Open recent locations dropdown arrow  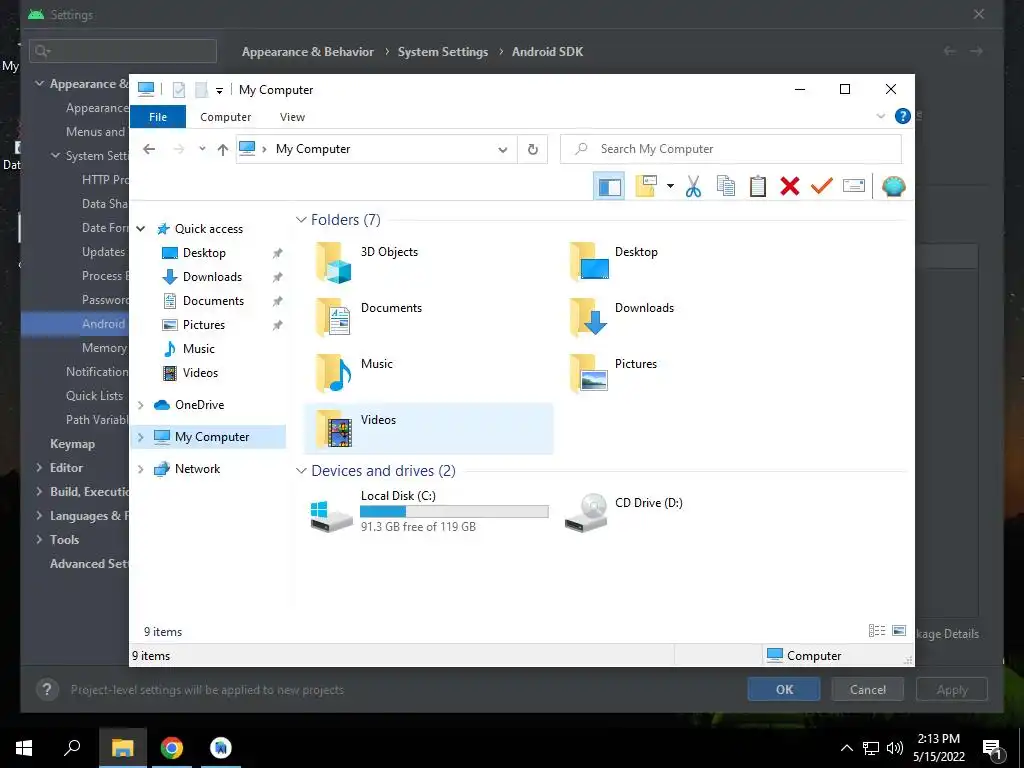[x=202, y=149]
